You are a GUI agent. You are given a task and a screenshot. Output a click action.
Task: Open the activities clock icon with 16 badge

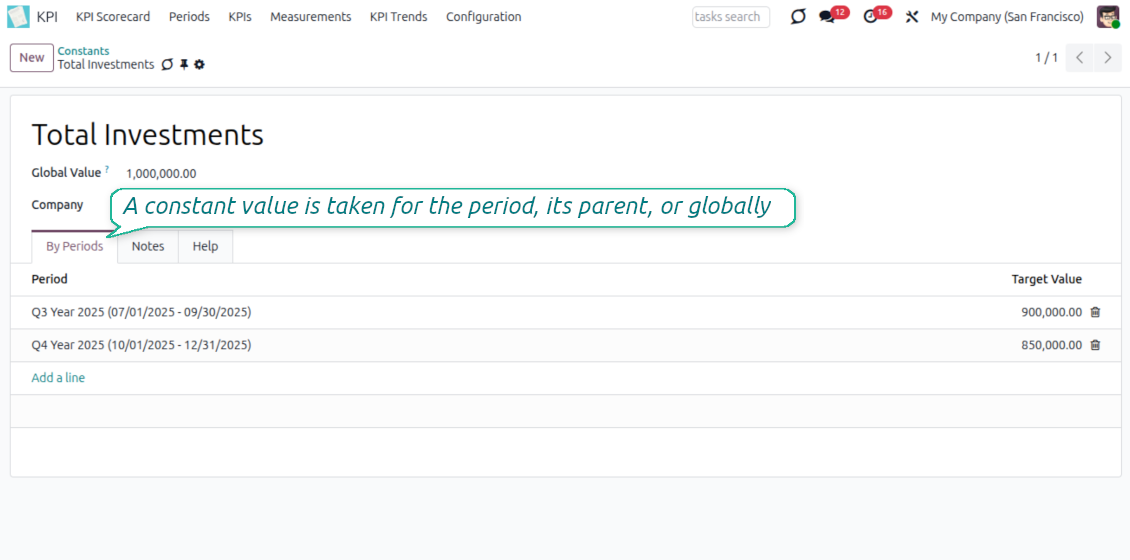pyautogui.click(x=870, y=17)
